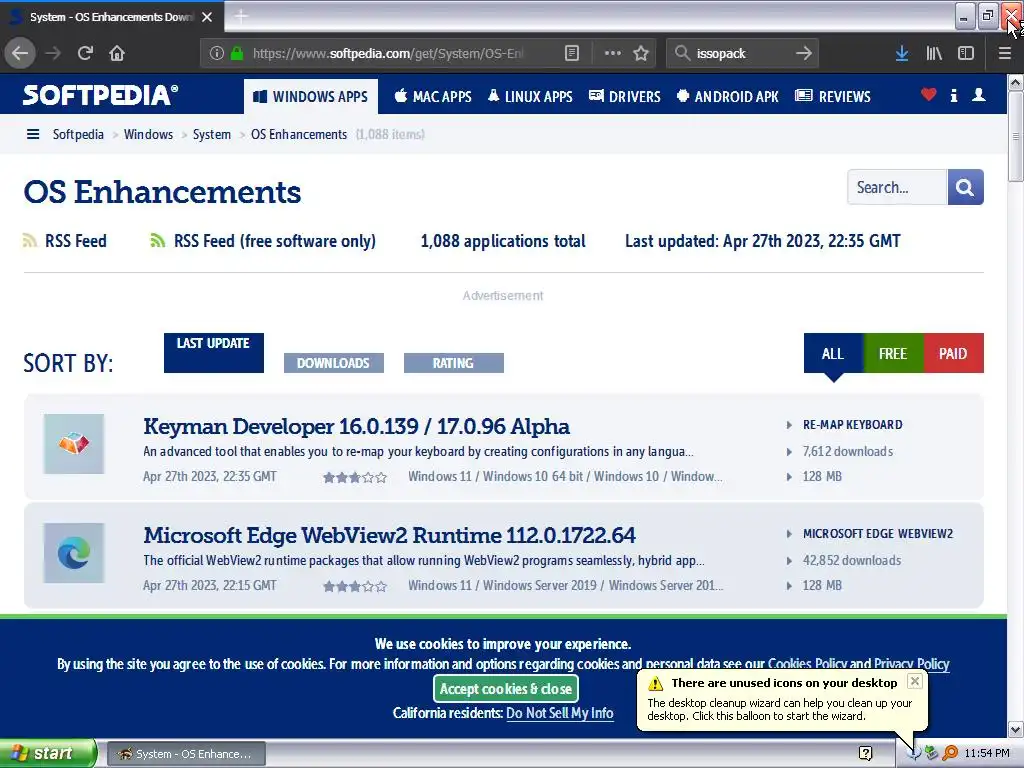Open the library bookshelf icon
Image resolution: width=1024 pixels, height=768 pixels.
click(934, 53)
